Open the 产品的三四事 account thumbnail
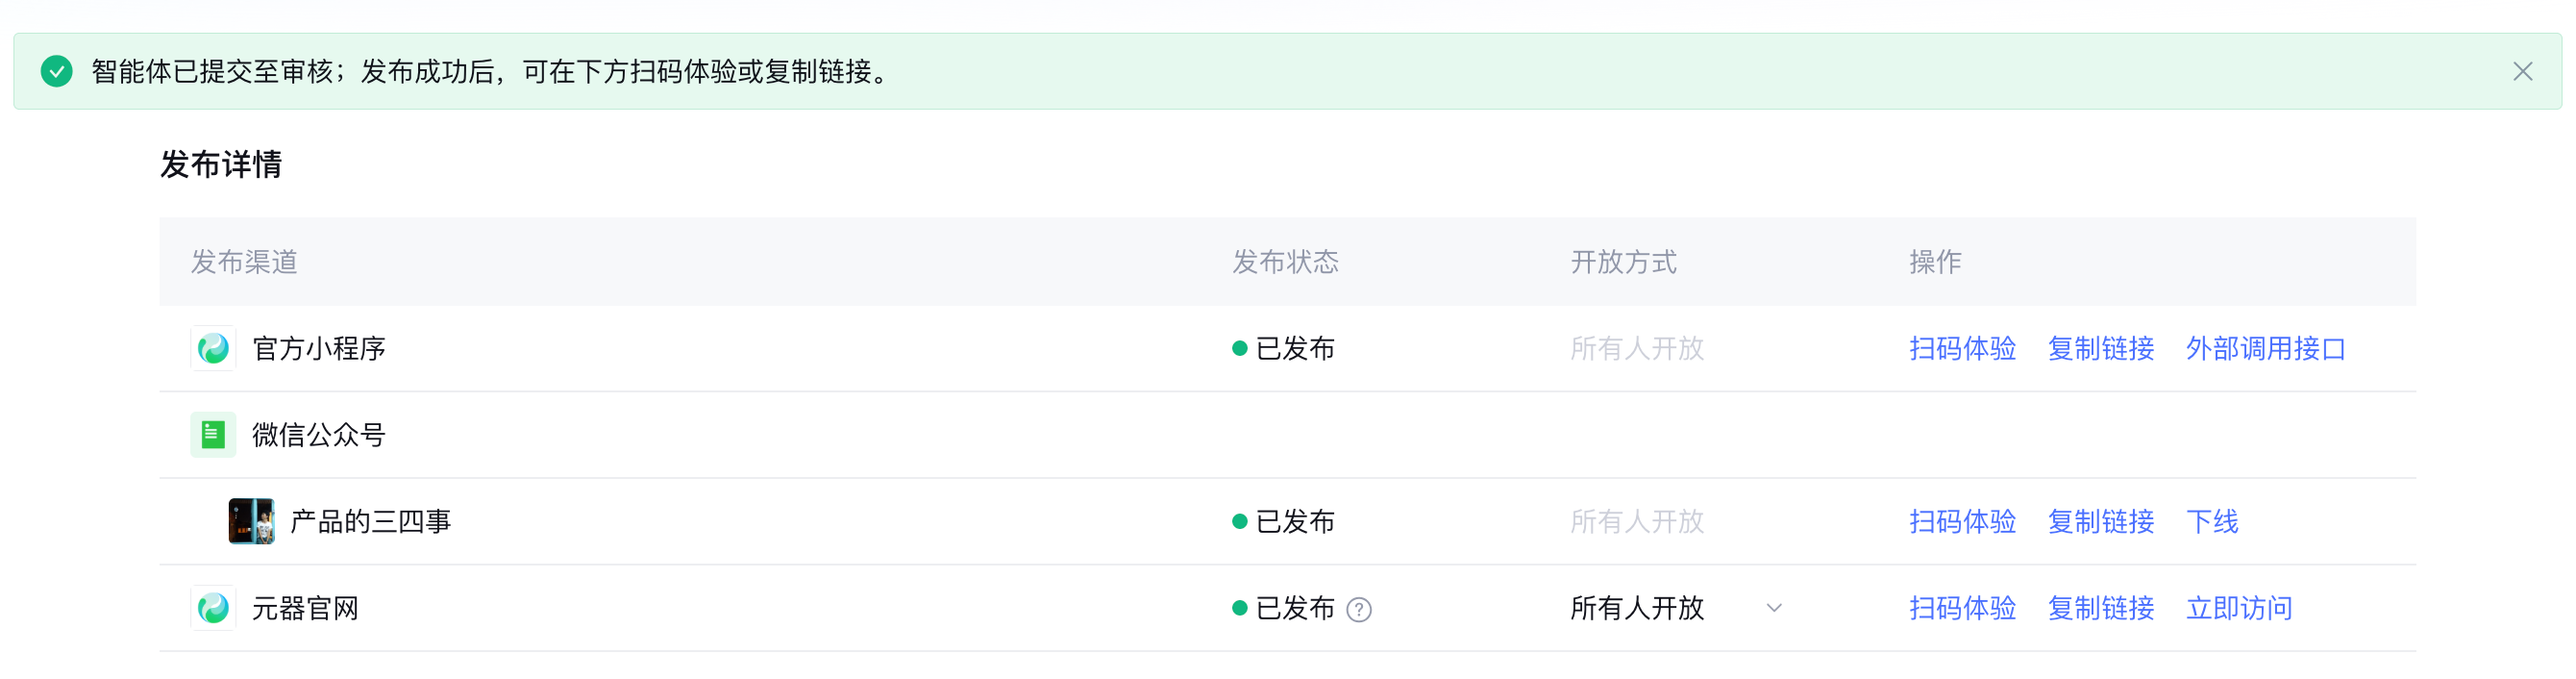 (251, 521)
